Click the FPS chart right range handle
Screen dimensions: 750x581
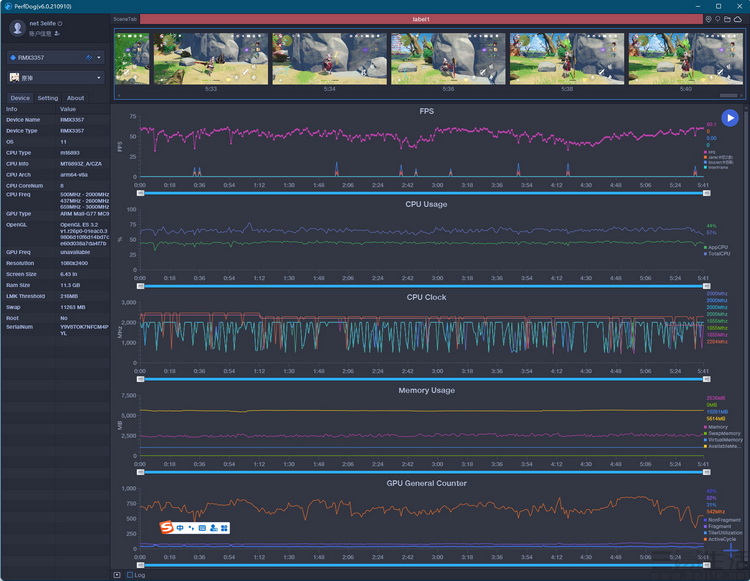click(x=706, y=193)
